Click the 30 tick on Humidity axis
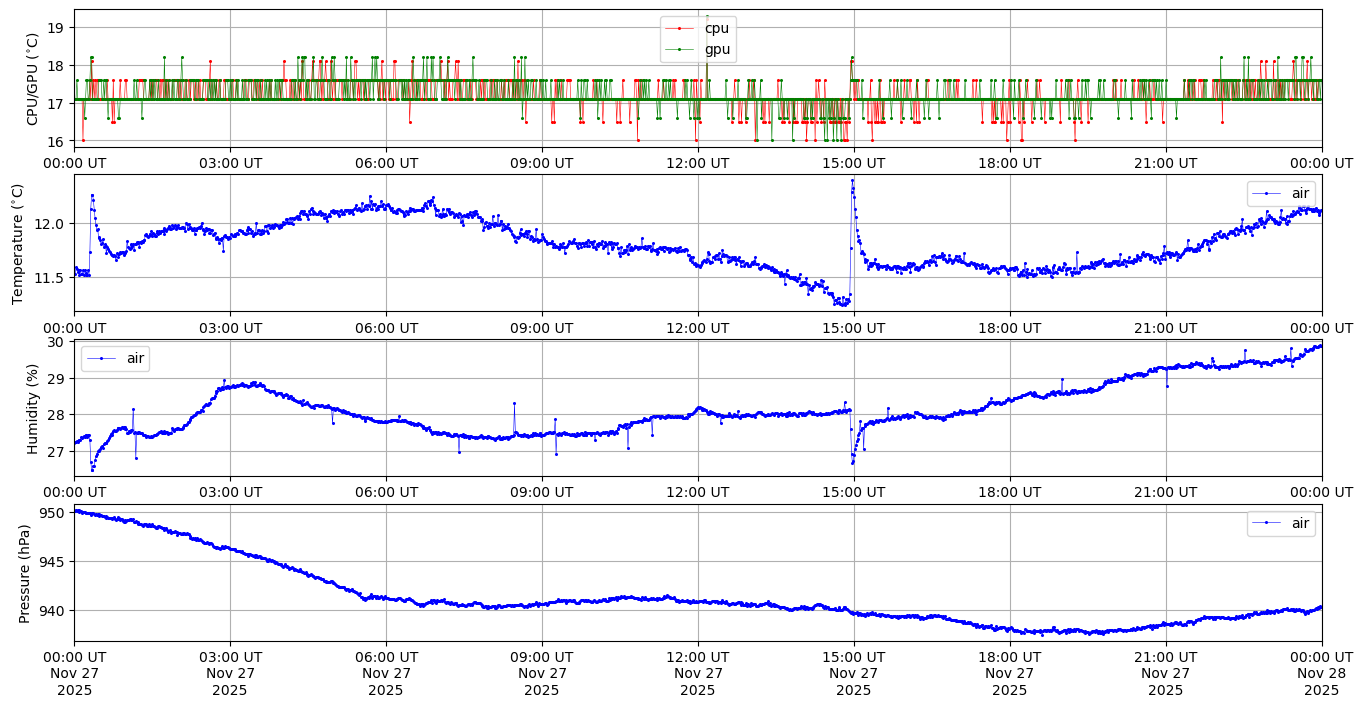 pos(58,342)
